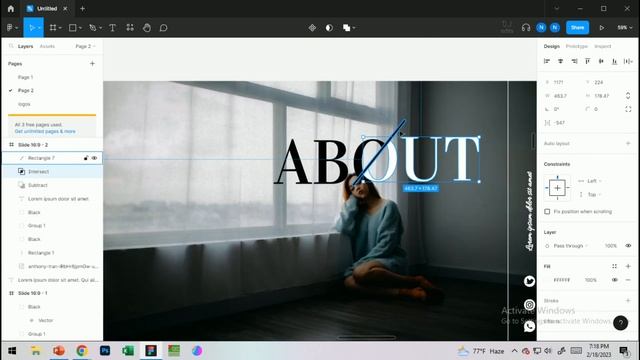Align right using alignment icon
640x360 pixels.
pos(574,61)
